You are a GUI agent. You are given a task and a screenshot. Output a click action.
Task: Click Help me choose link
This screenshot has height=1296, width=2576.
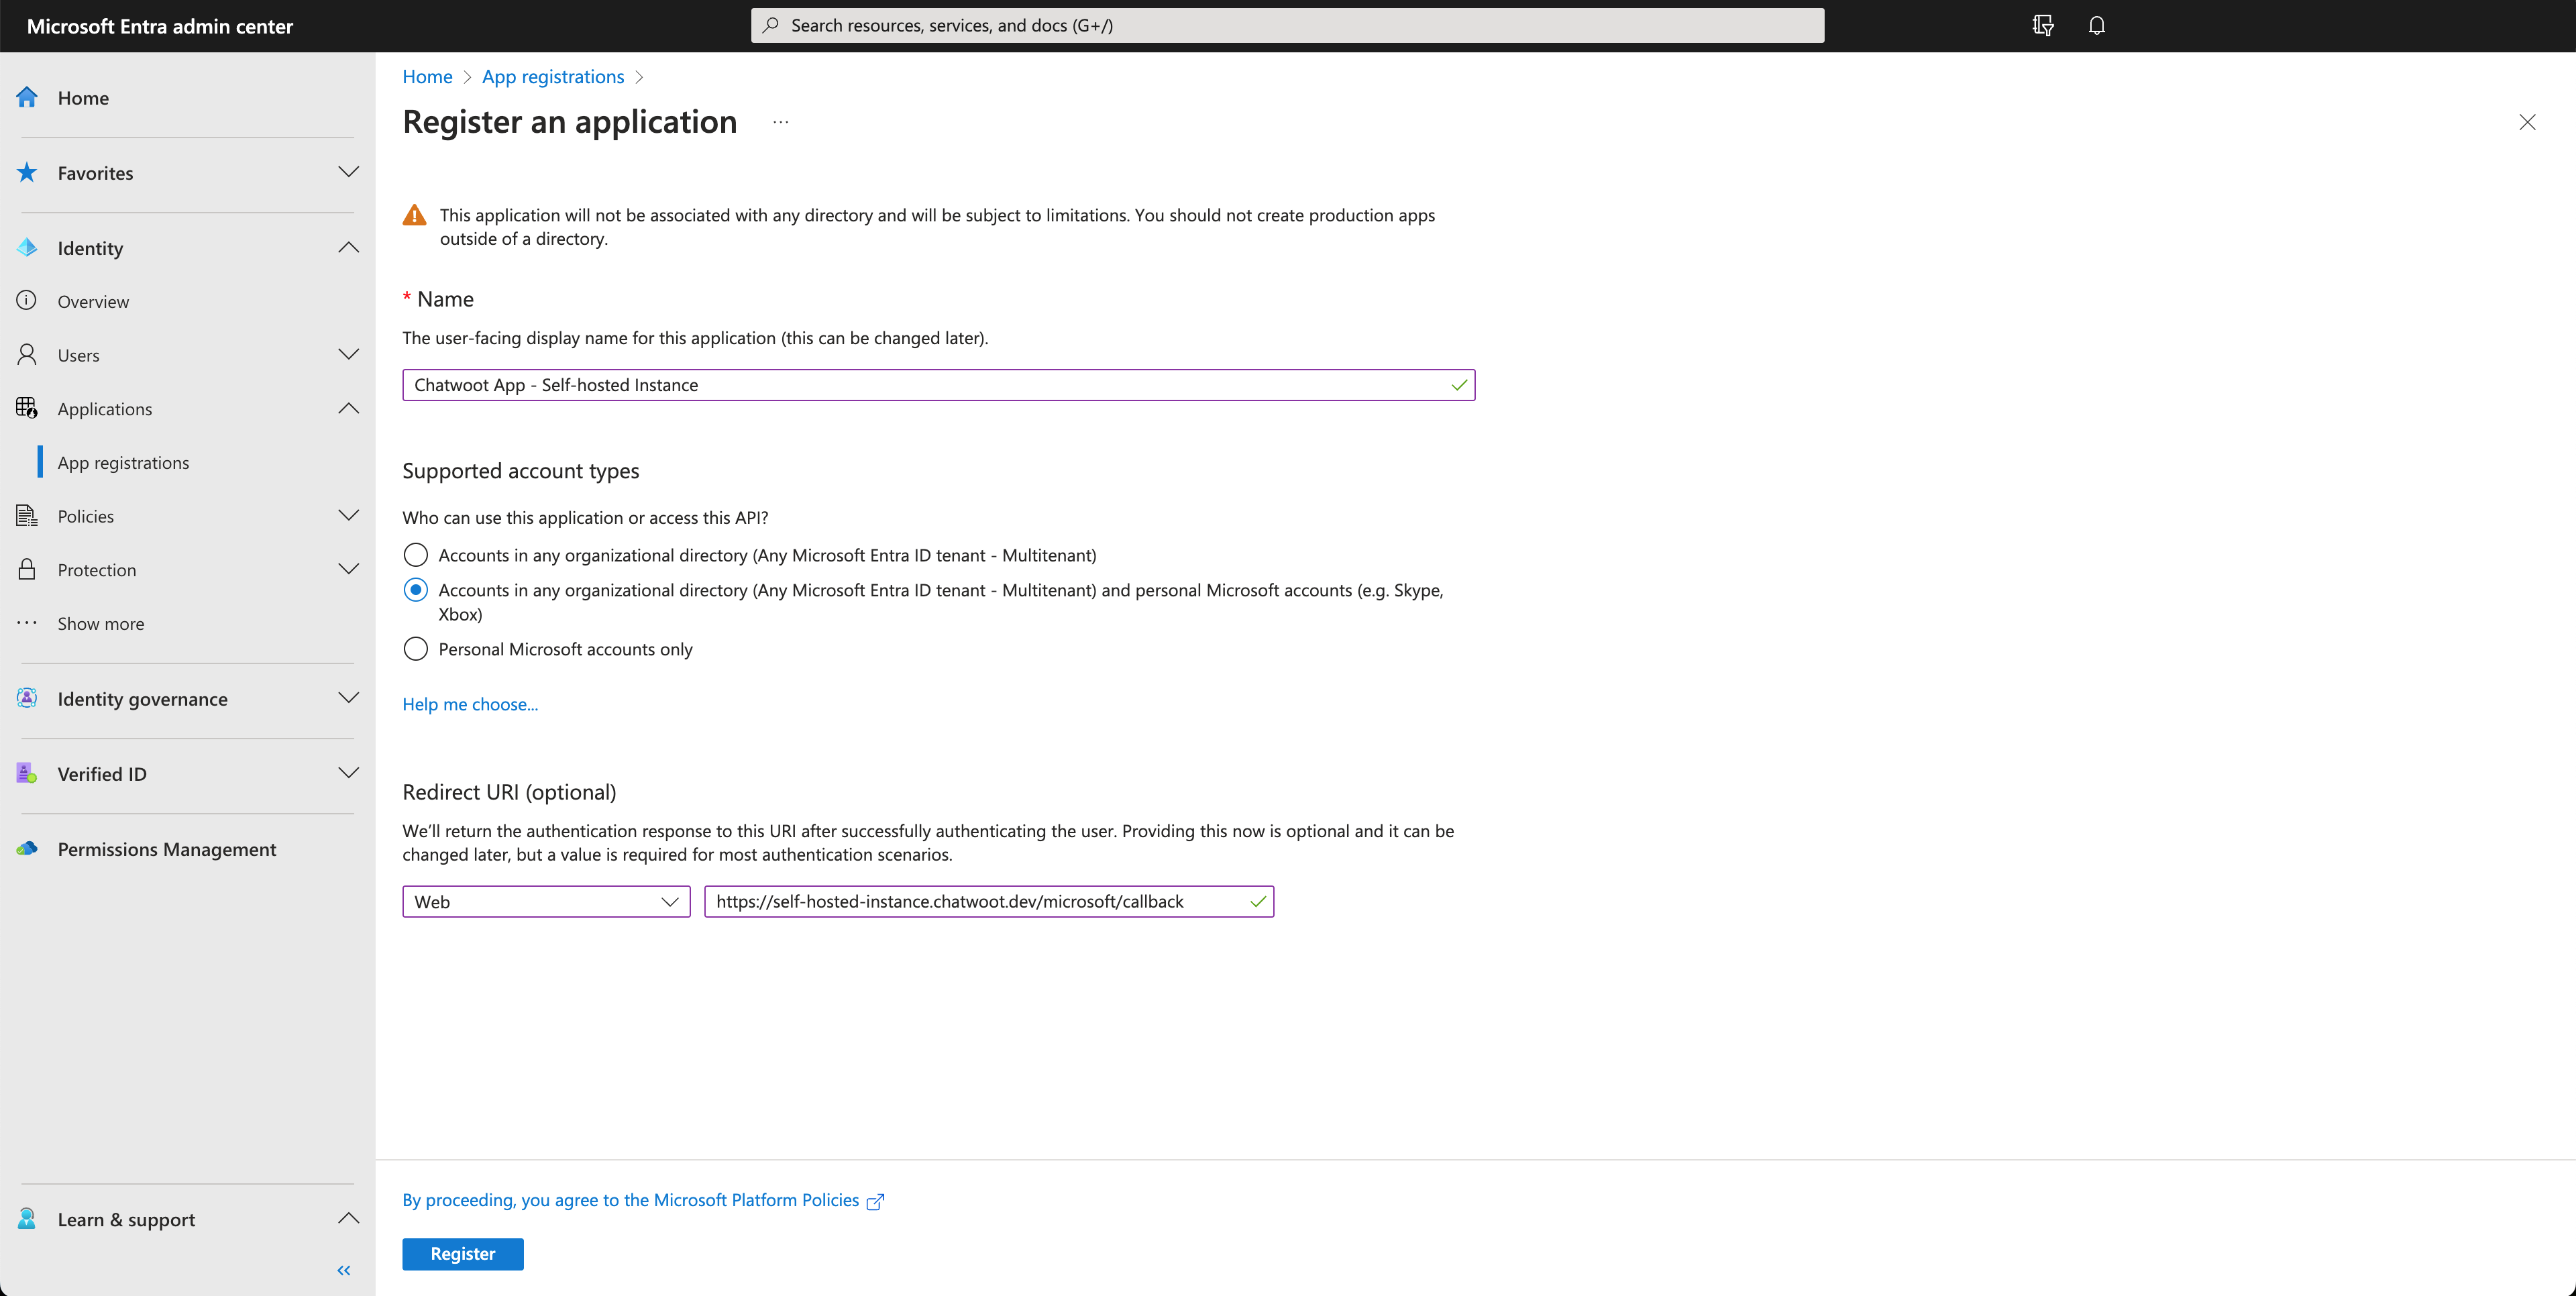coord(471,702)
